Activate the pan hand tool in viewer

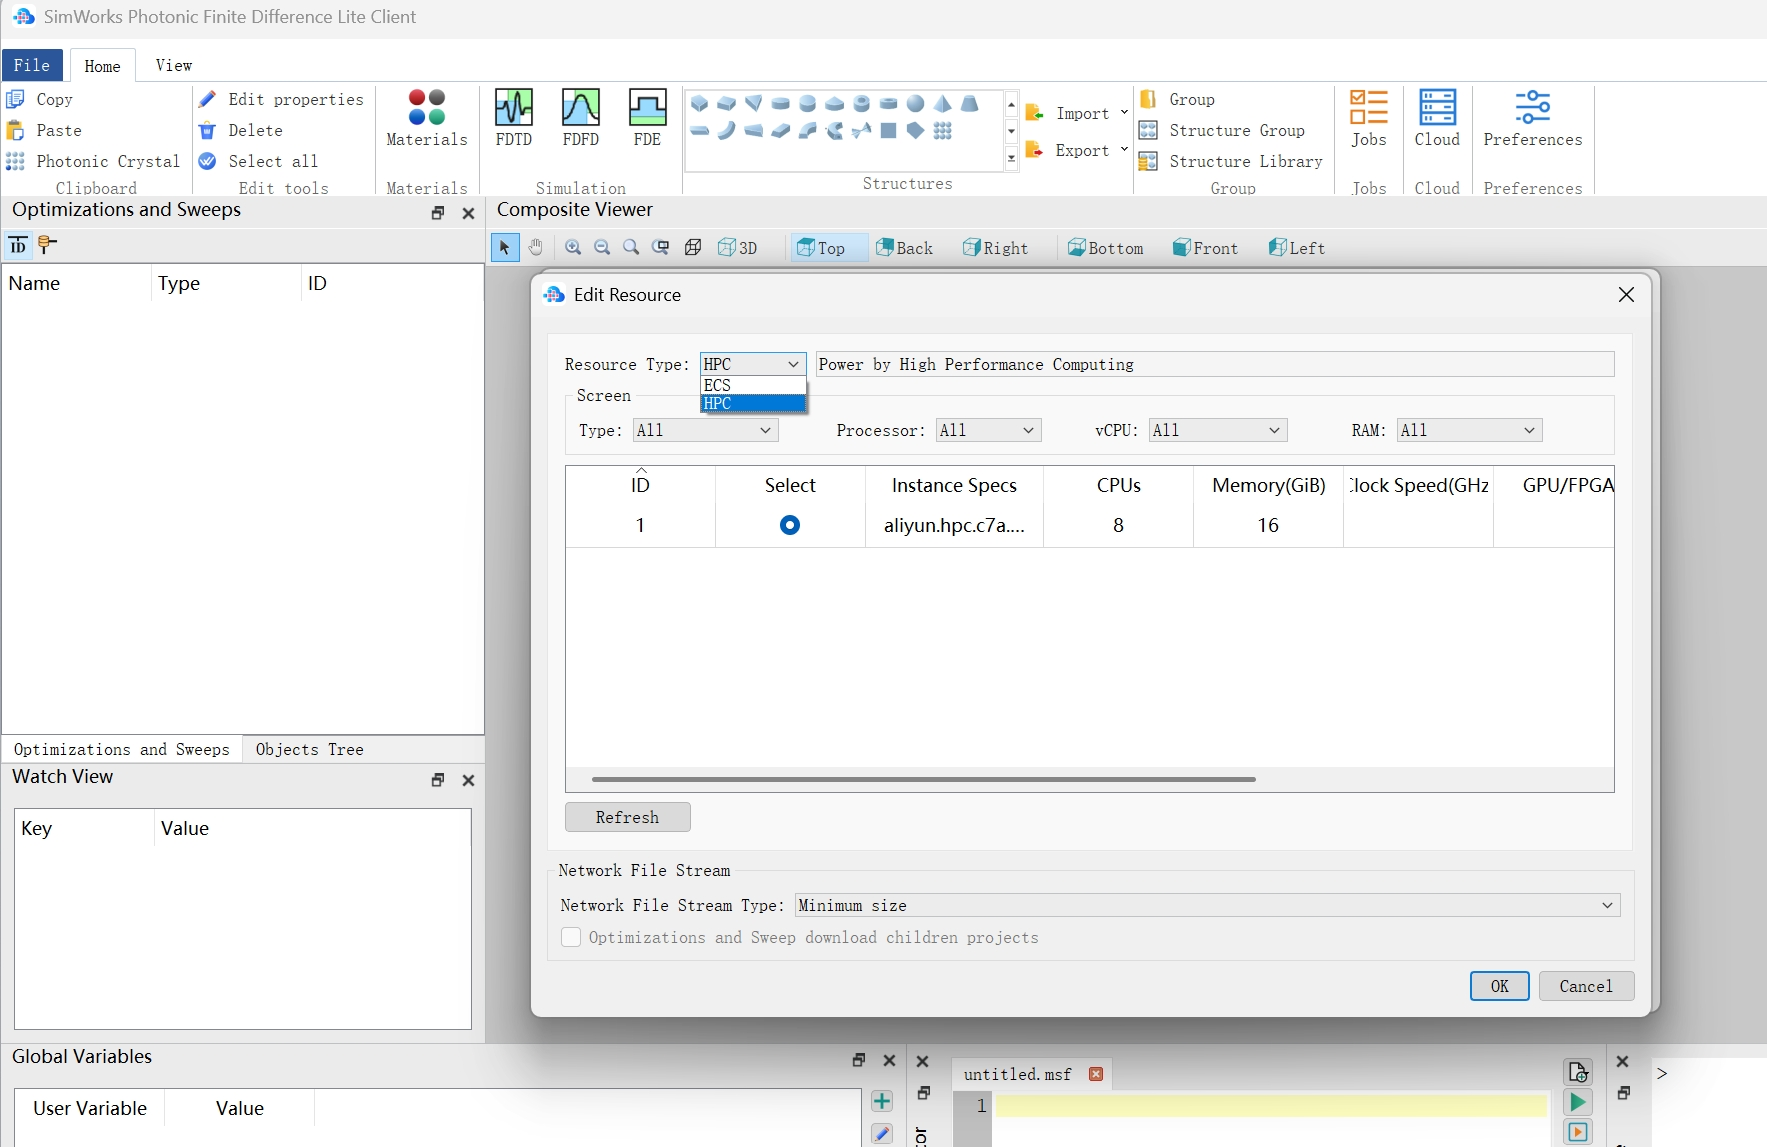pos(536,247)
